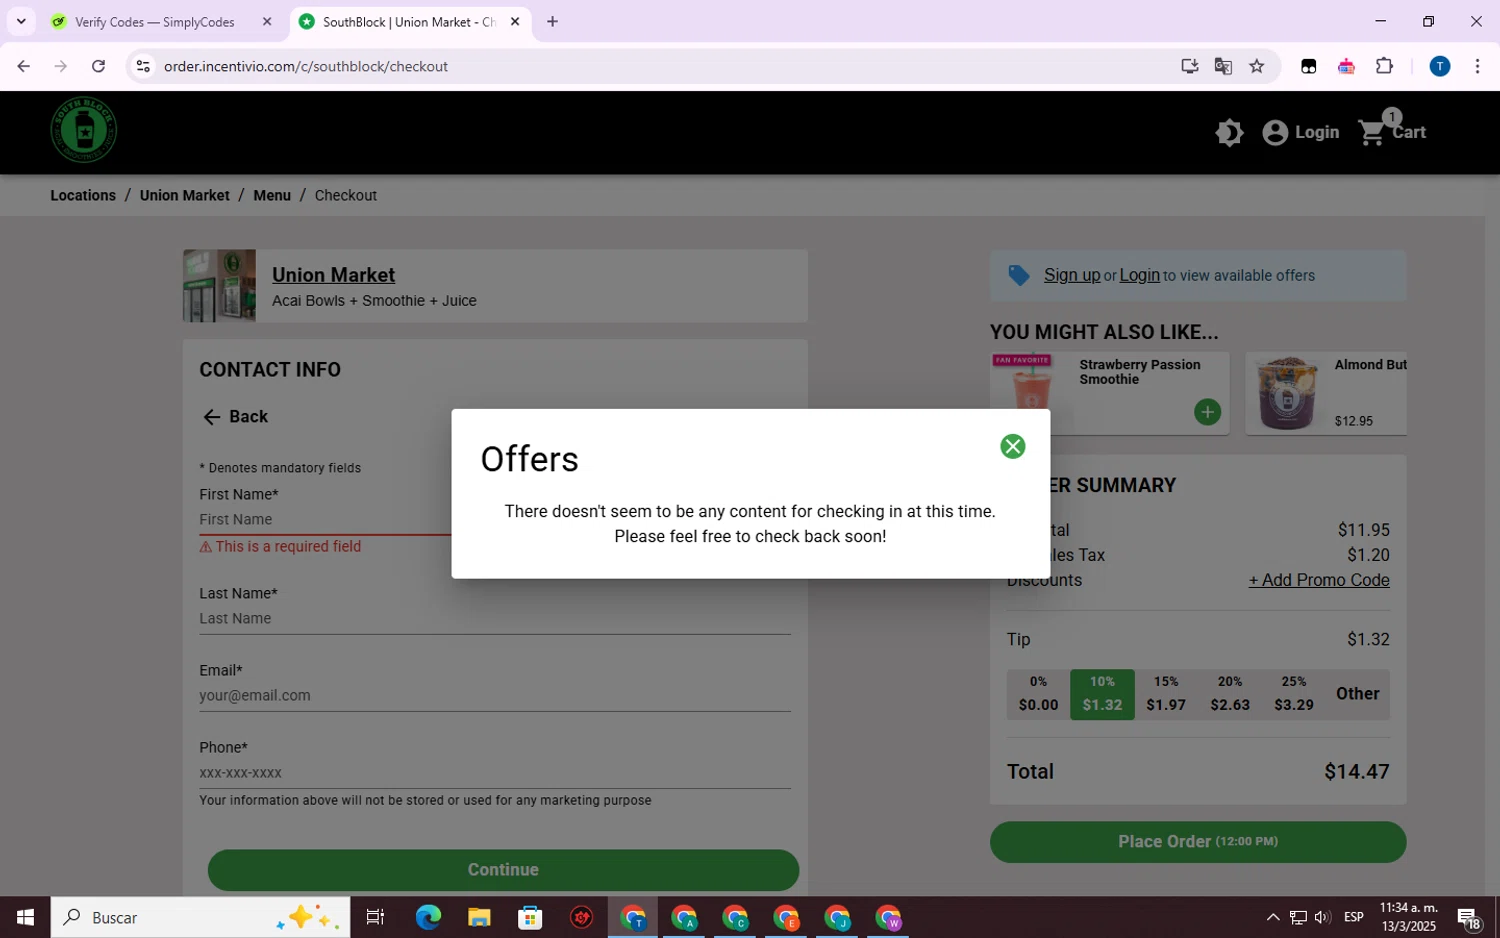
Task: Open the volume control in system tray
Action: pos(1322,917)
